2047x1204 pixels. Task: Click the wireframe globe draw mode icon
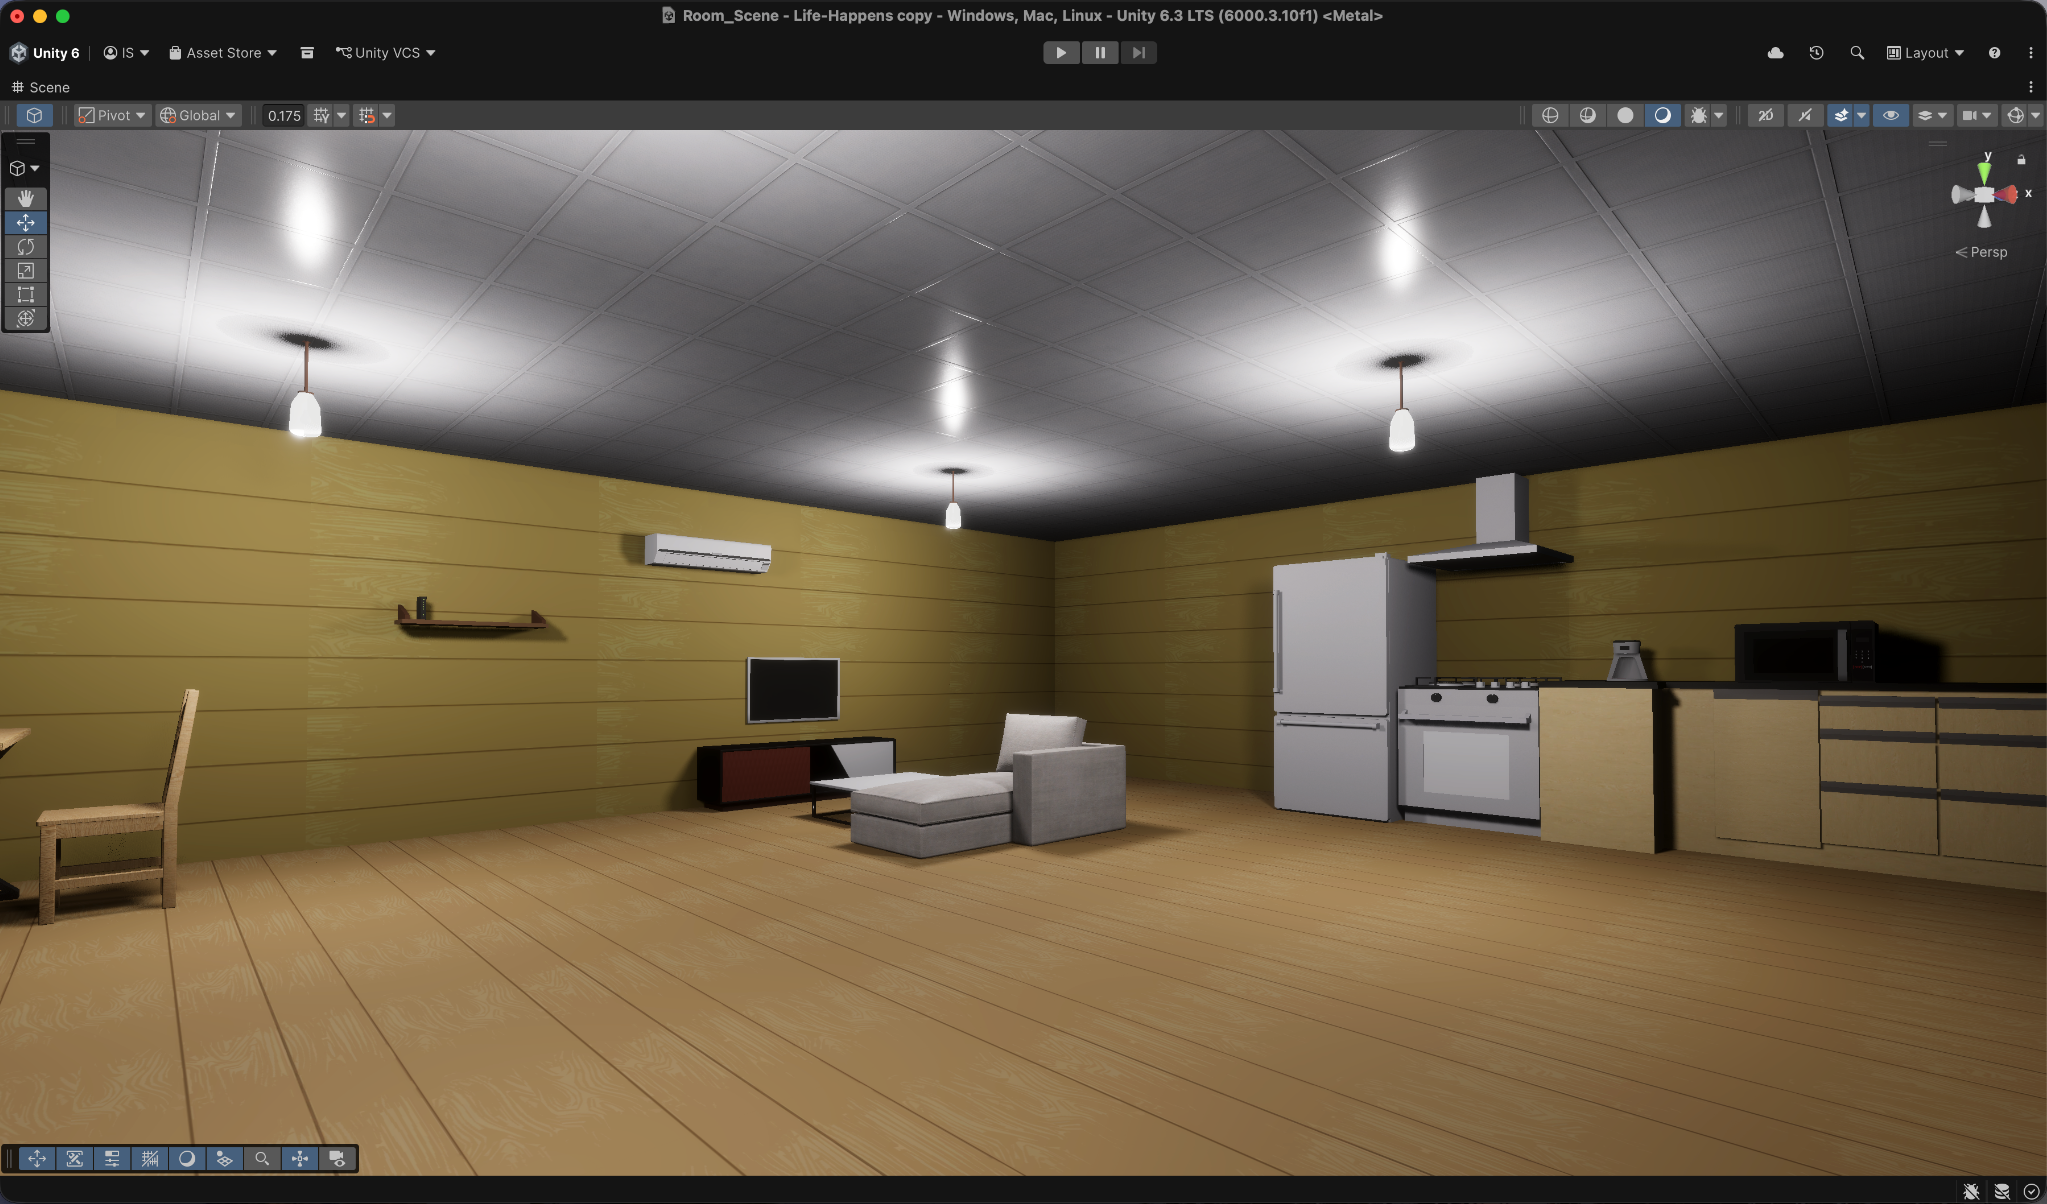coord(1550,115)
